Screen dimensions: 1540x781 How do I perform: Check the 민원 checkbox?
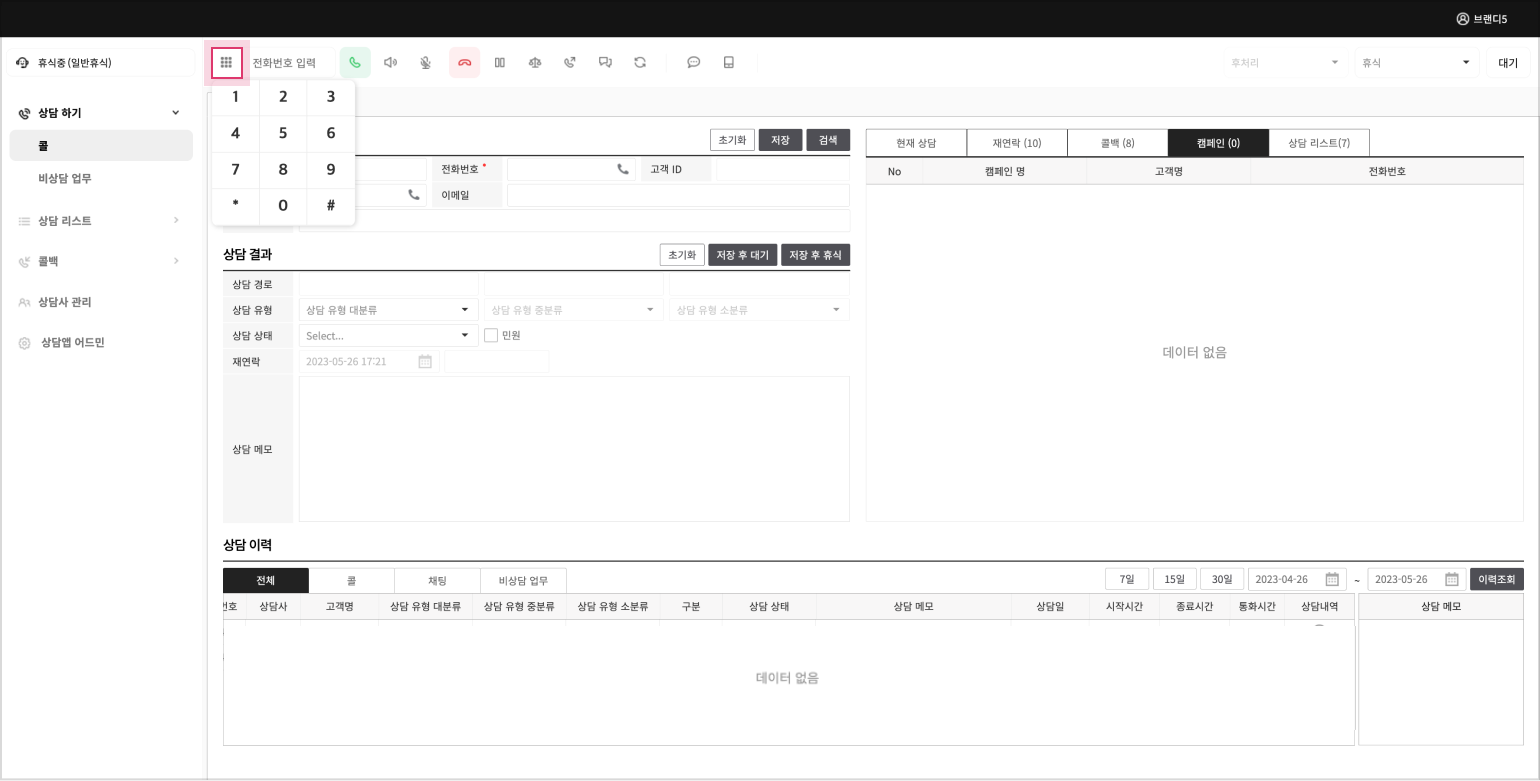(x=491, y=336)
